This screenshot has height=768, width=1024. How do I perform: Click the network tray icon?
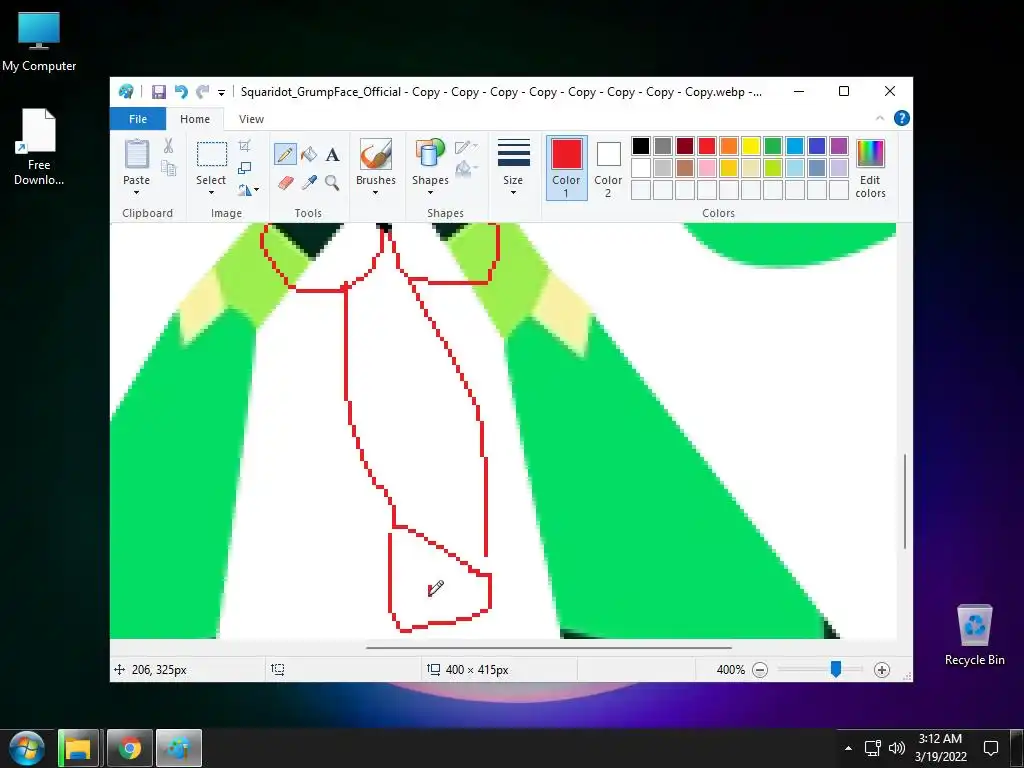[872, 748]
